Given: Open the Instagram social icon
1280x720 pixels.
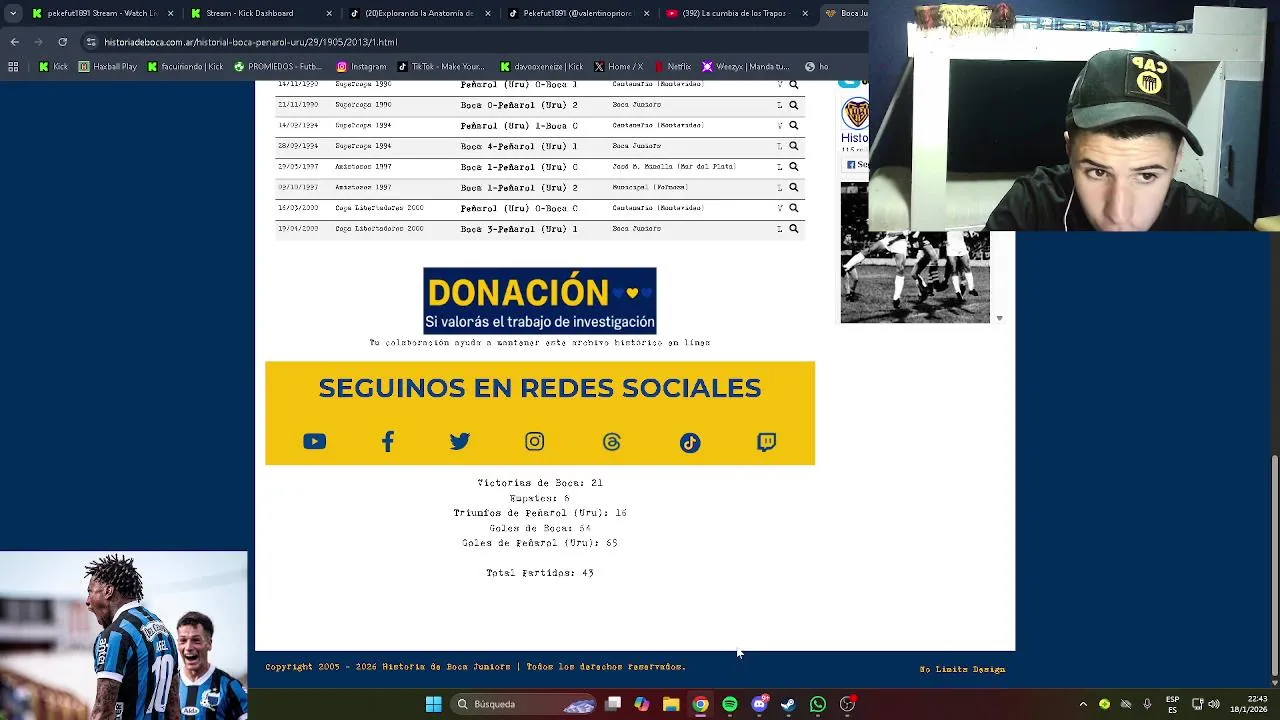Looking at the screenshot, I should tap(535, 441).
